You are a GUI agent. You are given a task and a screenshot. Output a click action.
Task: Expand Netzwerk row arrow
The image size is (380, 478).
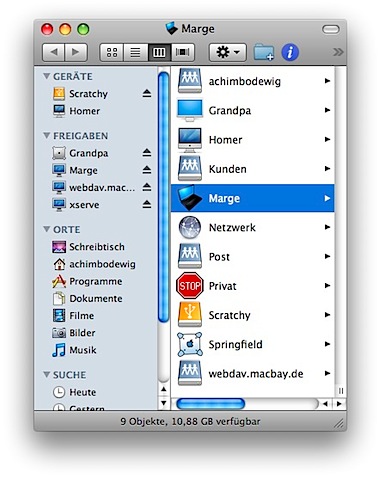point(327,227)
